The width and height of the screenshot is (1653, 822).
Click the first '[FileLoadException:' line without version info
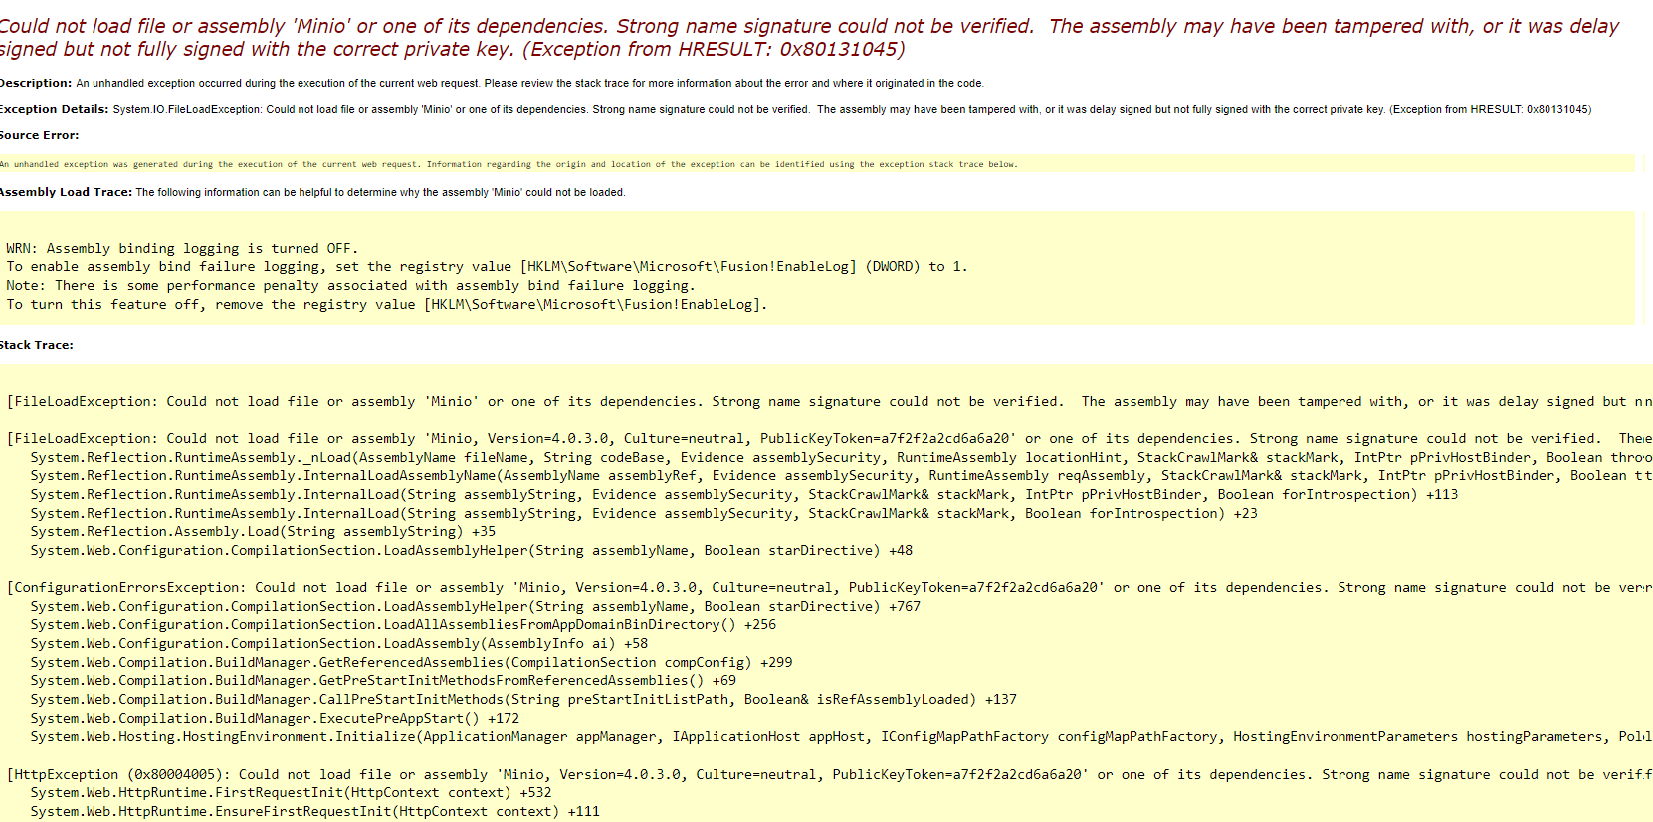point(829,402)
